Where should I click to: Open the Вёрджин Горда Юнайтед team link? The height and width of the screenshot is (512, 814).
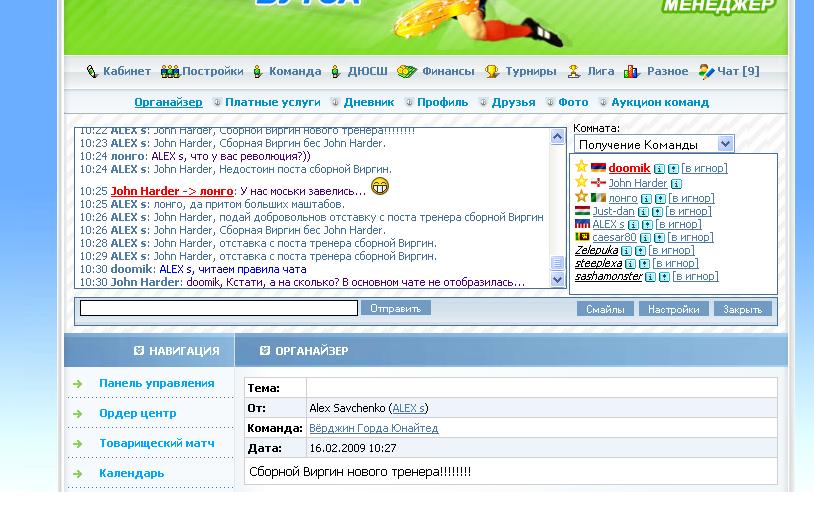373,428
